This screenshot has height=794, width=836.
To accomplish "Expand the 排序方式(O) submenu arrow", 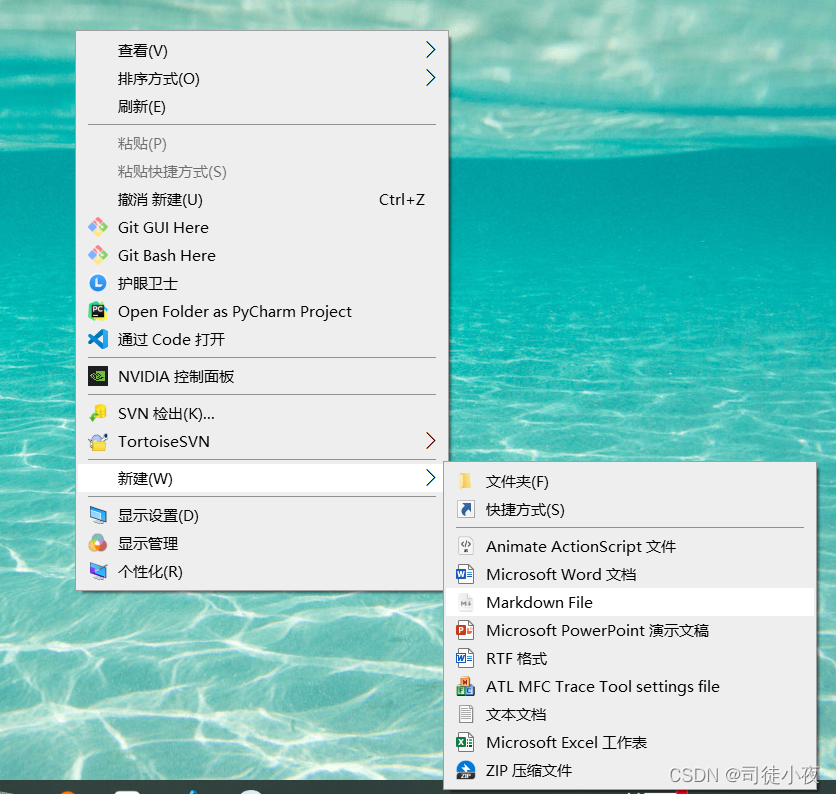I will [430, 78].
